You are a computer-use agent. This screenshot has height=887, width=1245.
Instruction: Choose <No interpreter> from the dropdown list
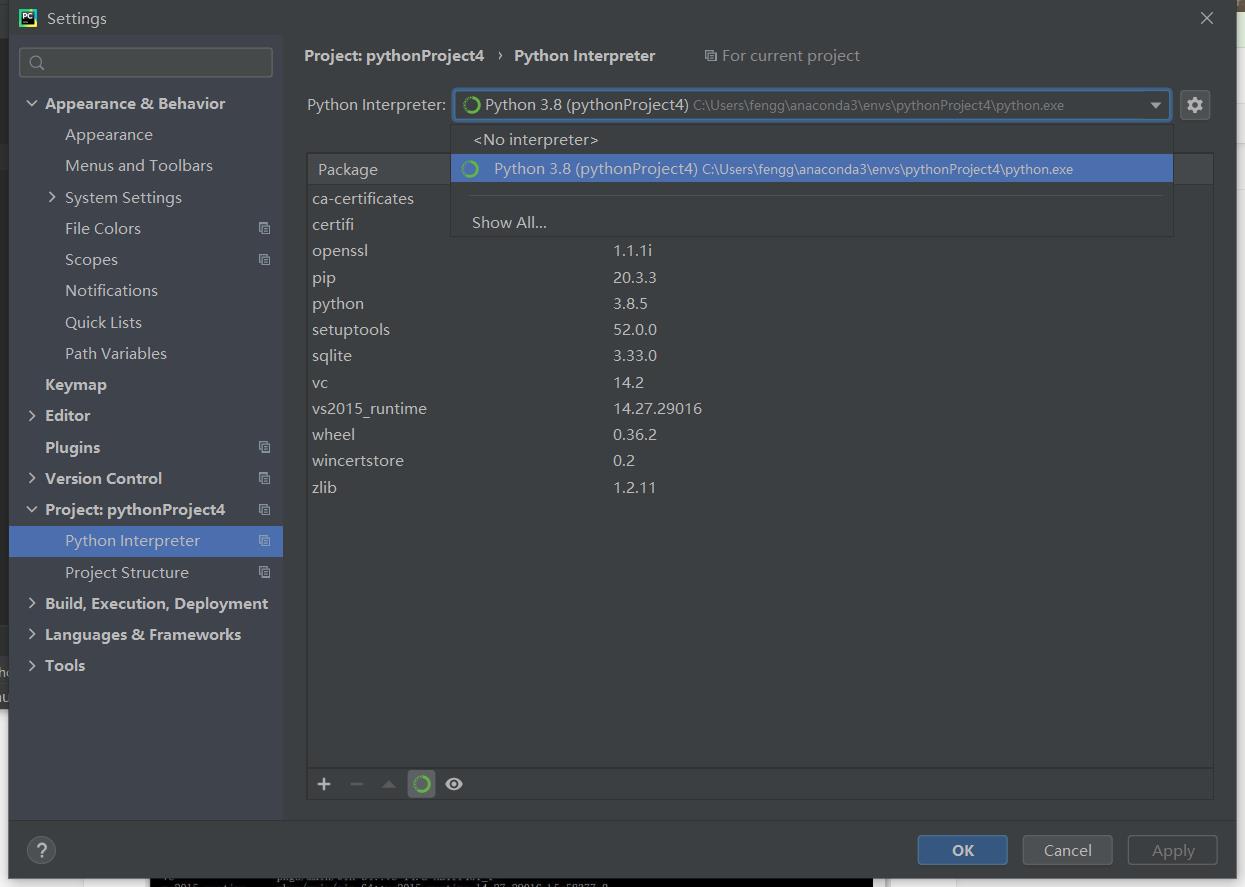click(811, 140)
